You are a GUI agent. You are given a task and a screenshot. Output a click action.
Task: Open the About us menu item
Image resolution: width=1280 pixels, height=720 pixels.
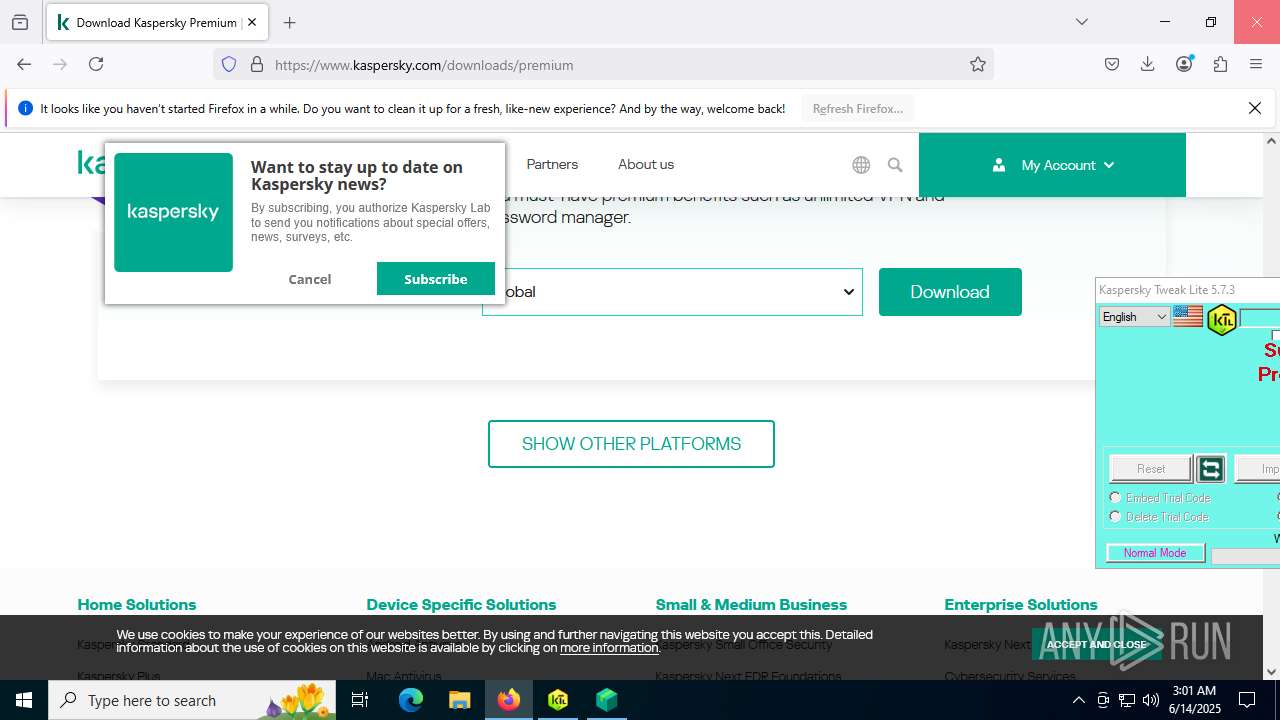click(646, 164)
